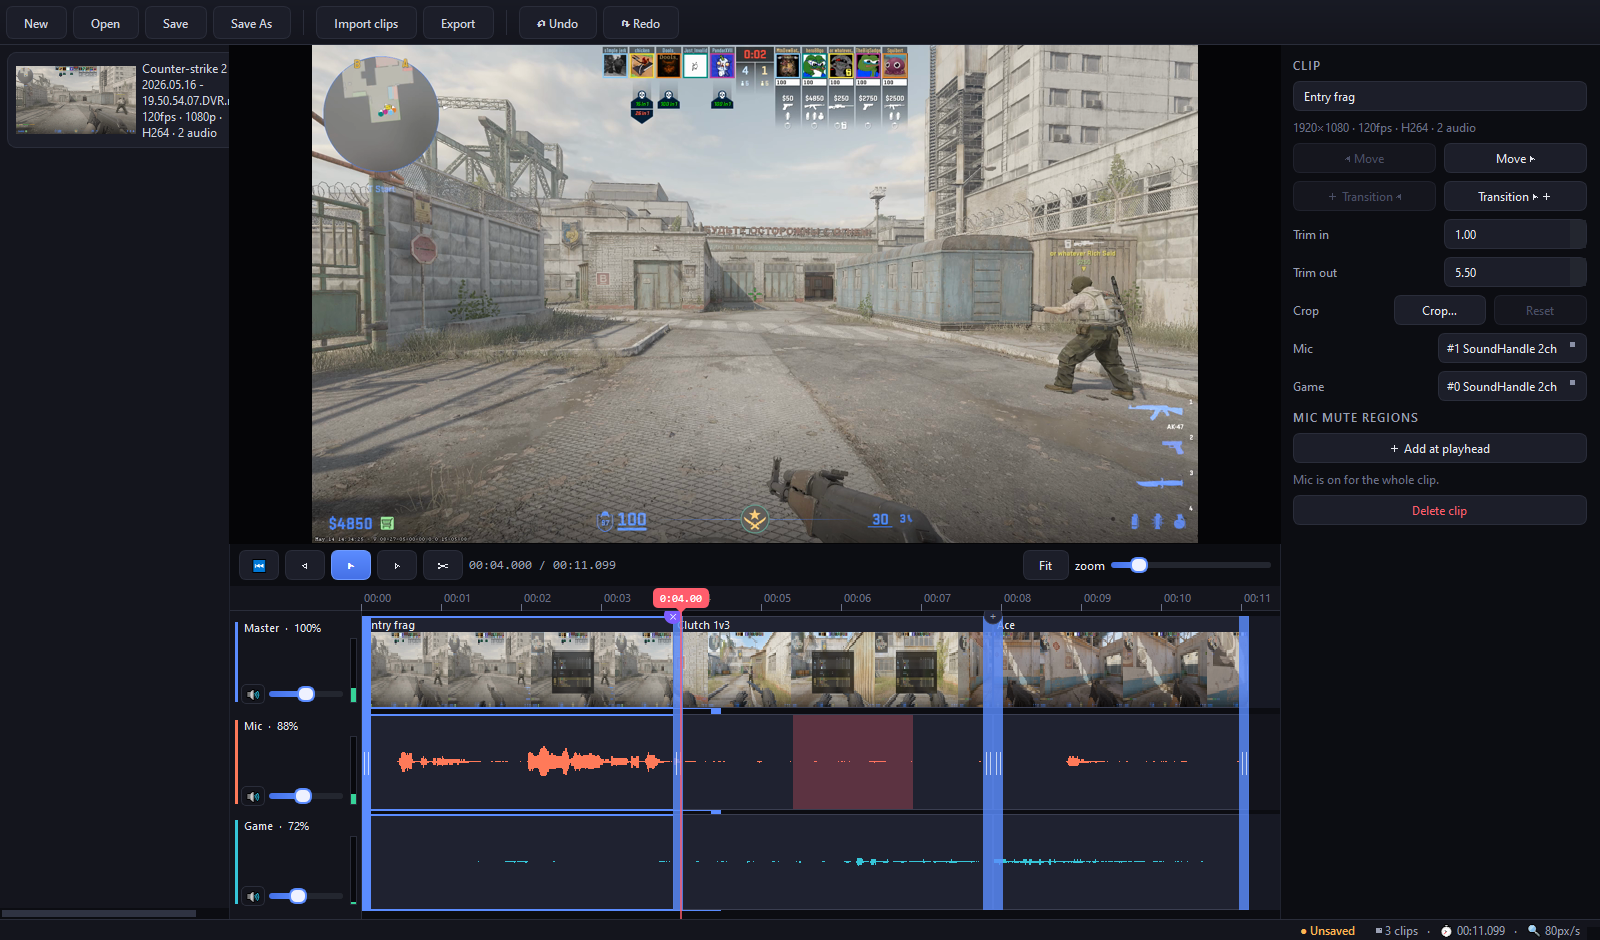Image resolution: width=1600 pixels, height=940 pixels.
Task: Click the disabled Move left button
Action: pyautogui.click(x=1364, y=158)
